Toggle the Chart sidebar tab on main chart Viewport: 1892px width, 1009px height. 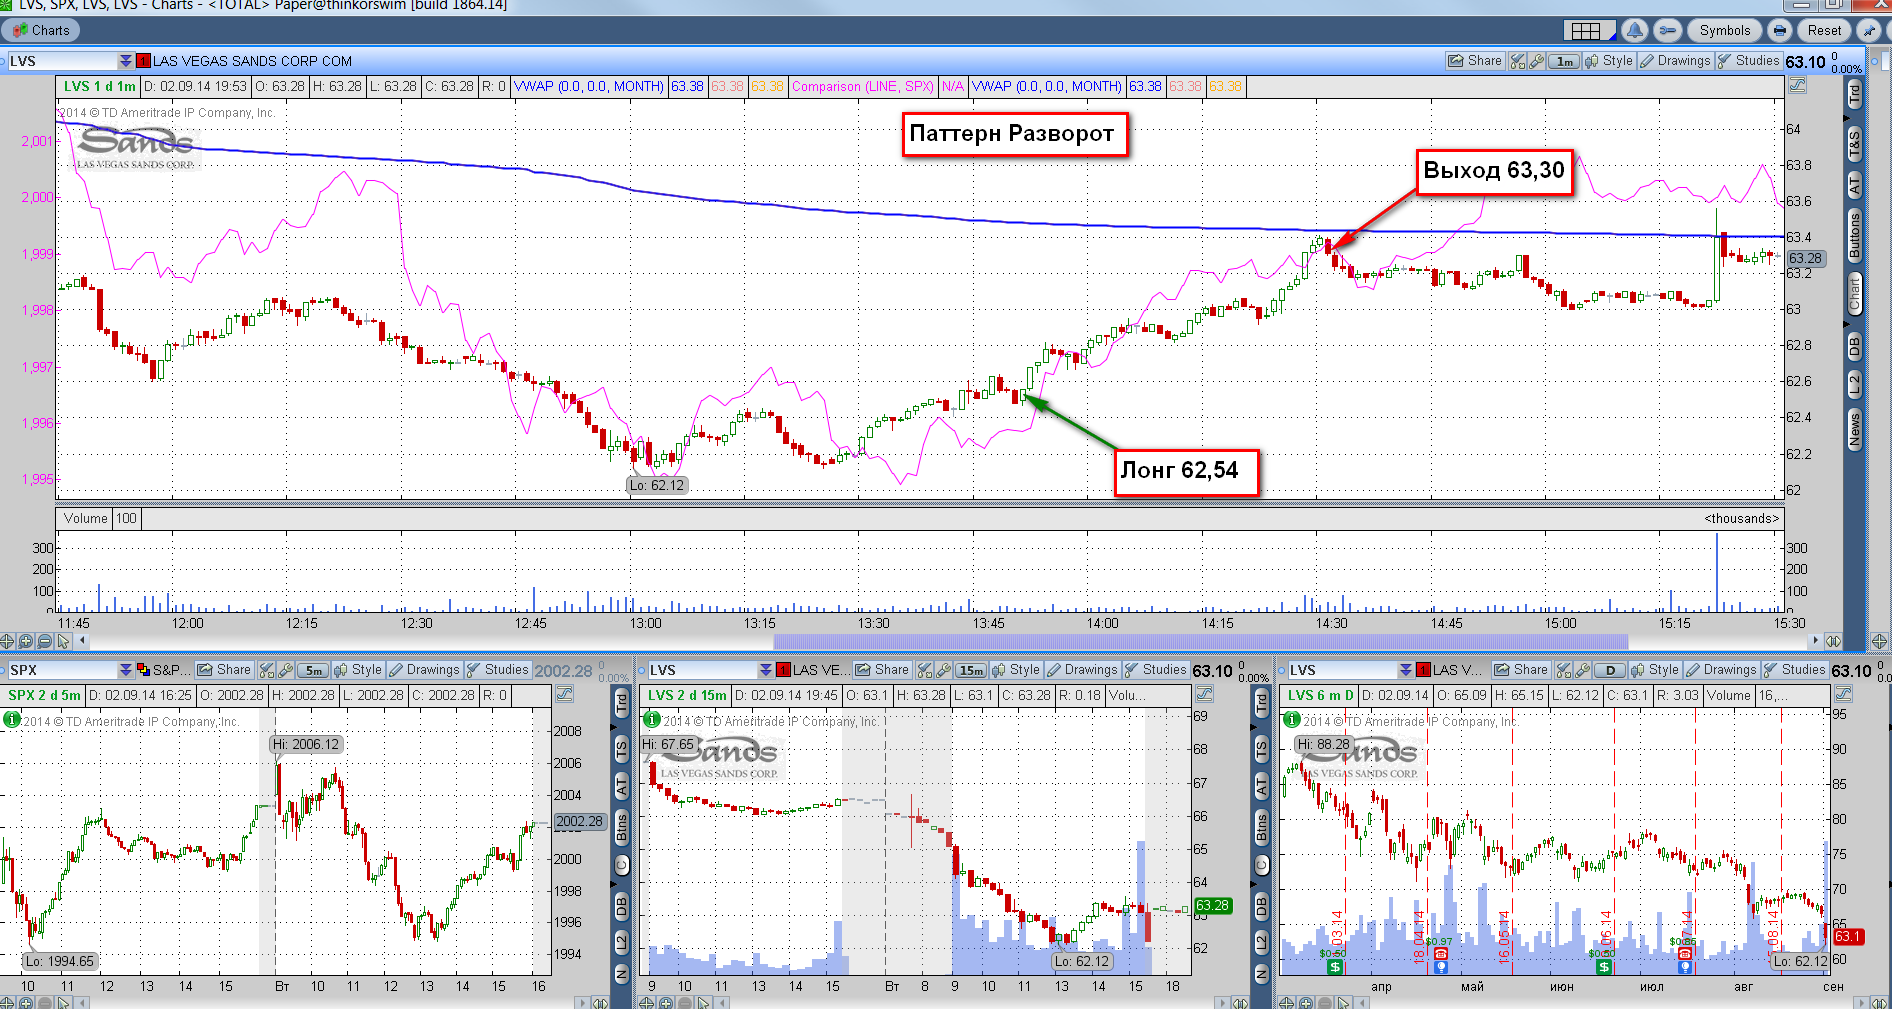[1854, 295]
